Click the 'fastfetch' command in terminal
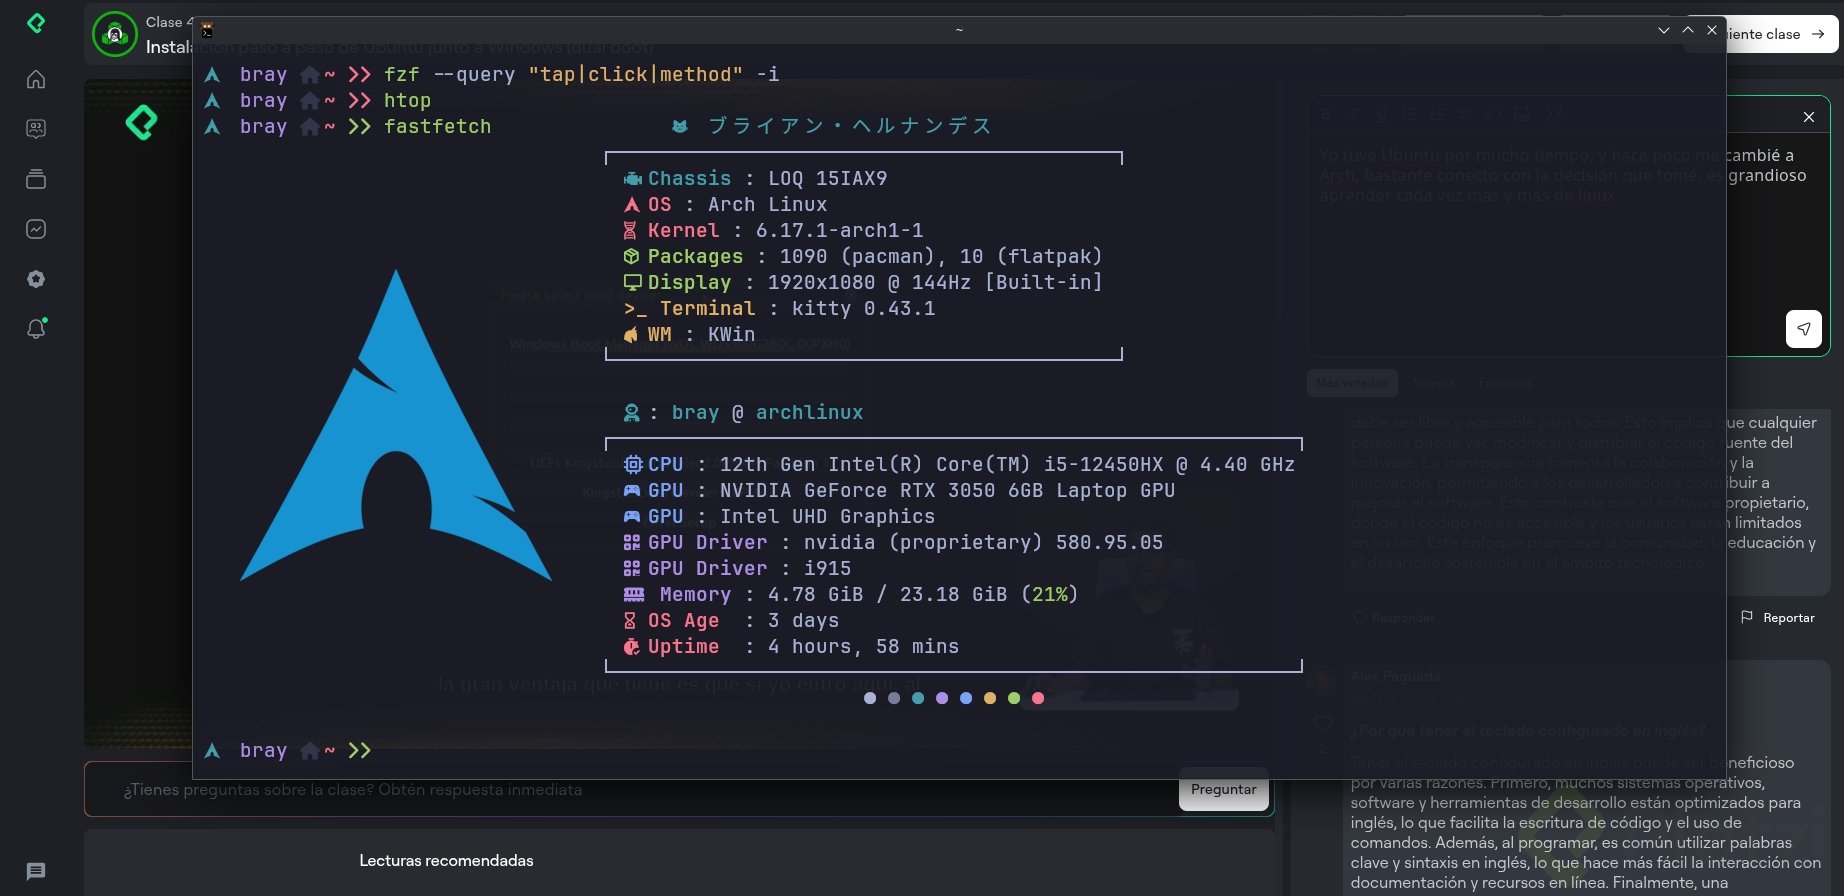This screenshot has width=1844, height=896. tap(437, 127)
